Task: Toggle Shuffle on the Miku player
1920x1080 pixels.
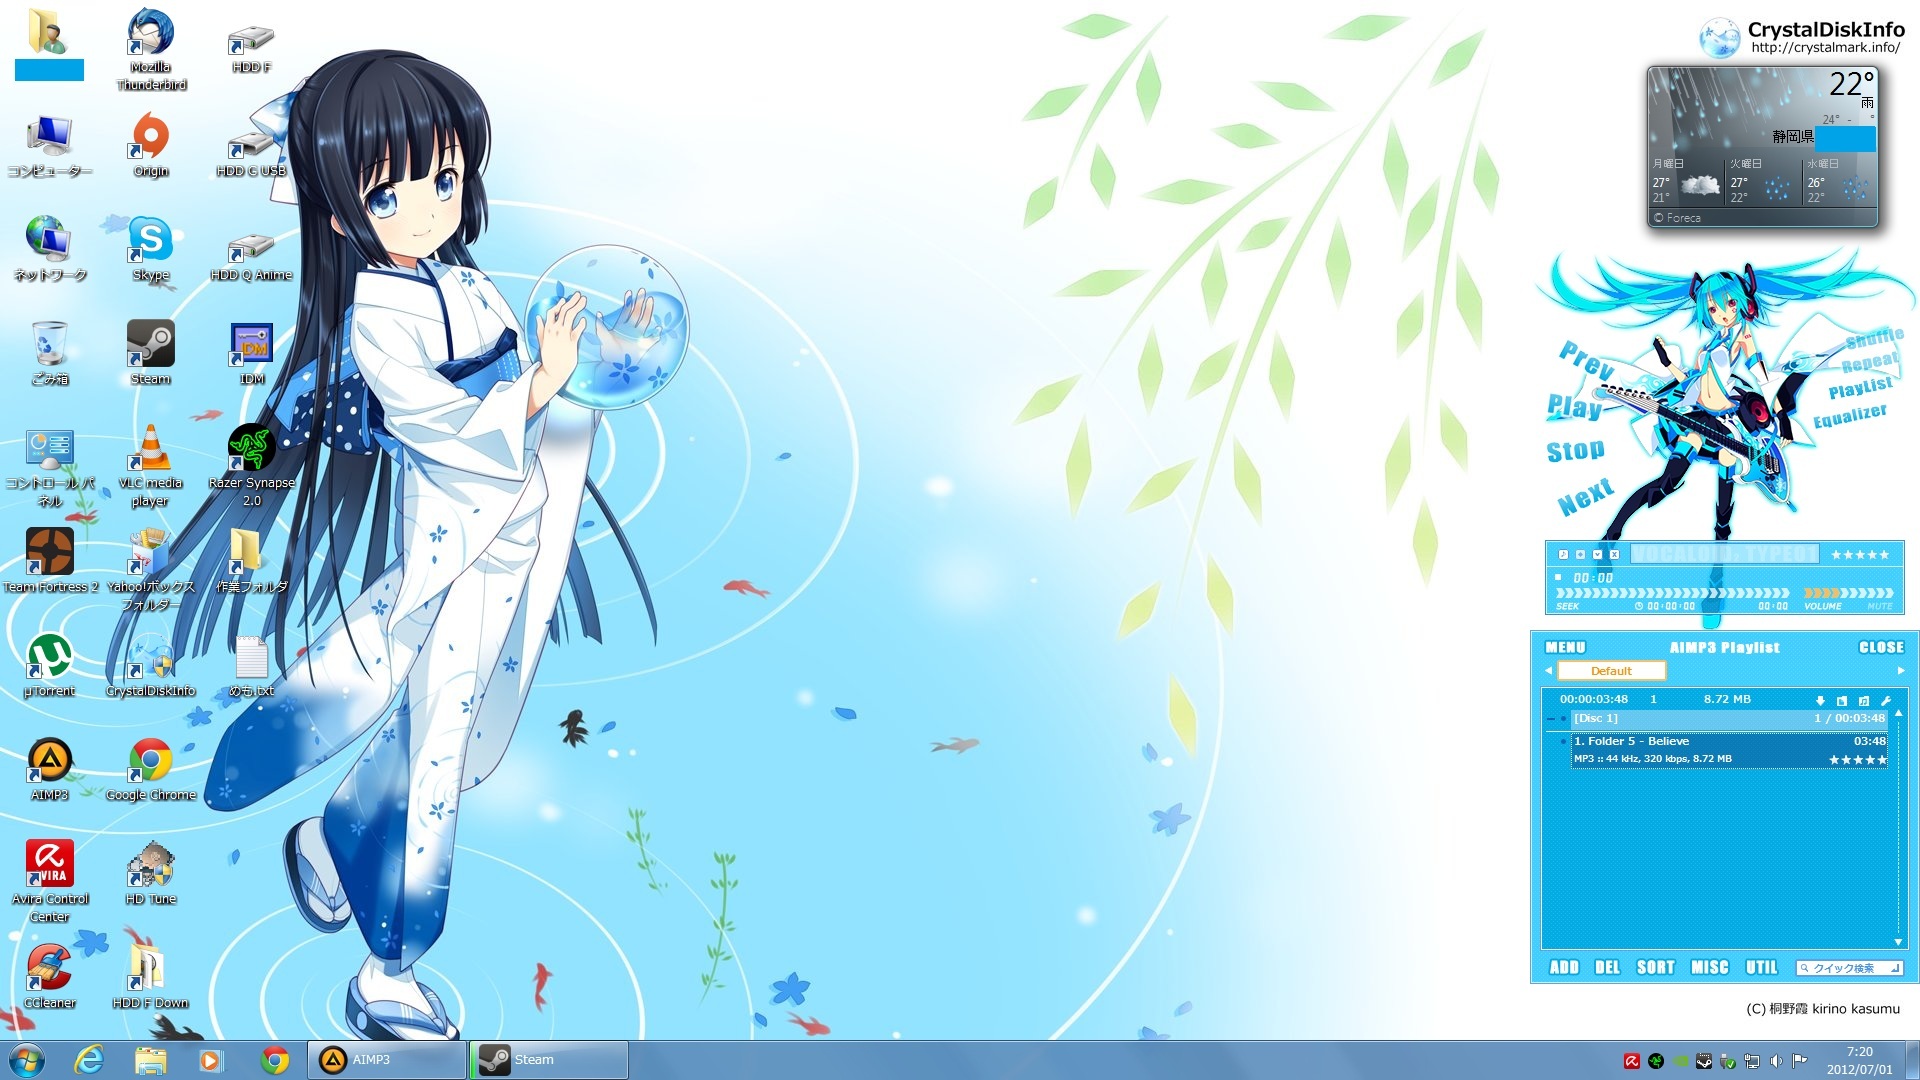Action: pos(1874,338)
